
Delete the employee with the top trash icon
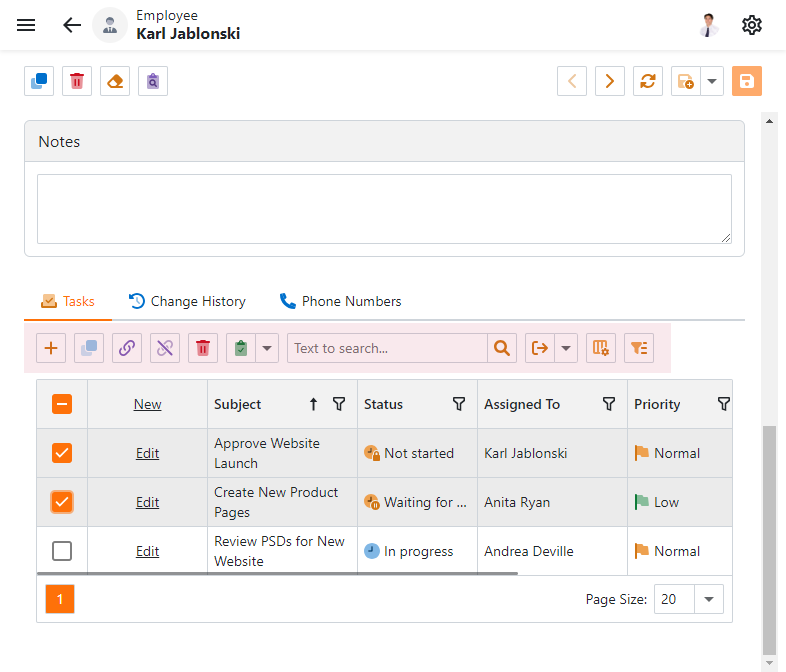click(x=77, y=81)
